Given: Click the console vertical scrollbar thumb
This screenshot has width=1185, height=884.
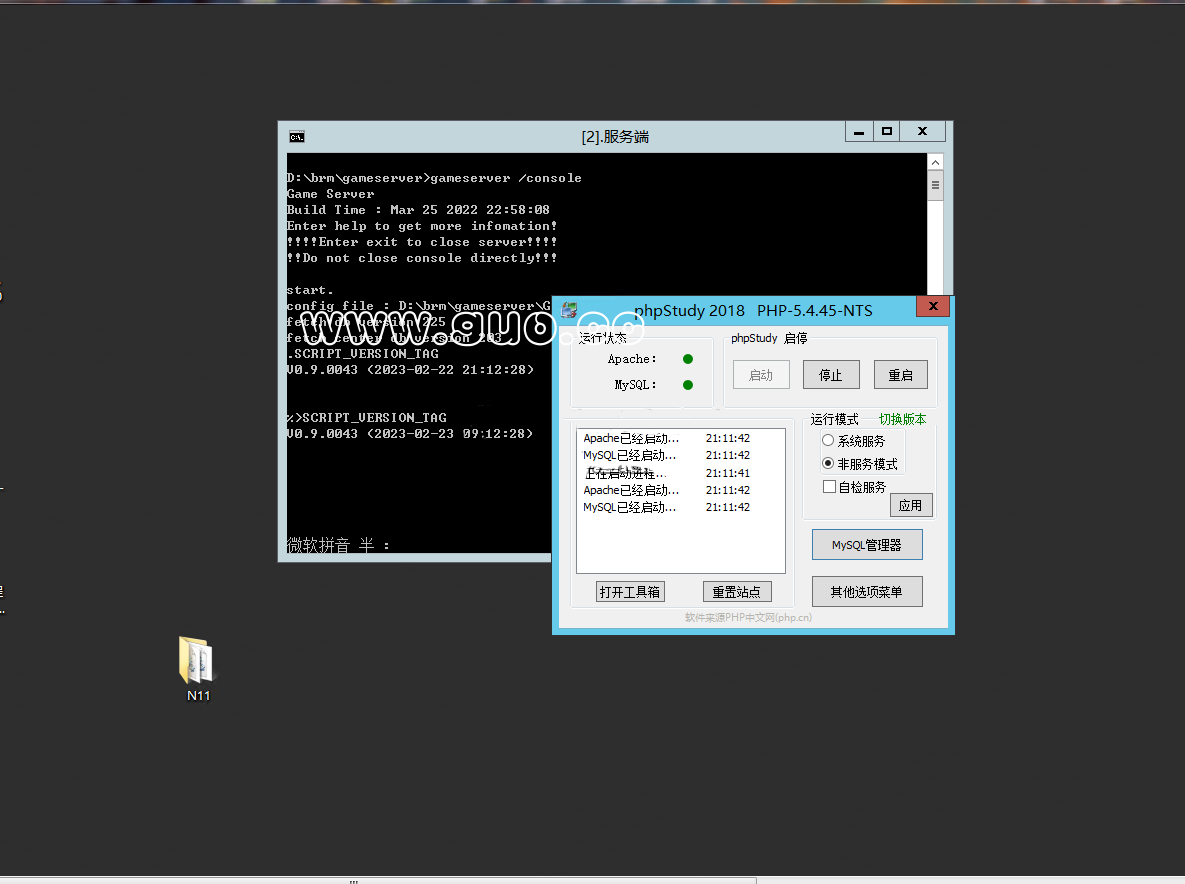Looking at the screenshot, I should (935, 186).
